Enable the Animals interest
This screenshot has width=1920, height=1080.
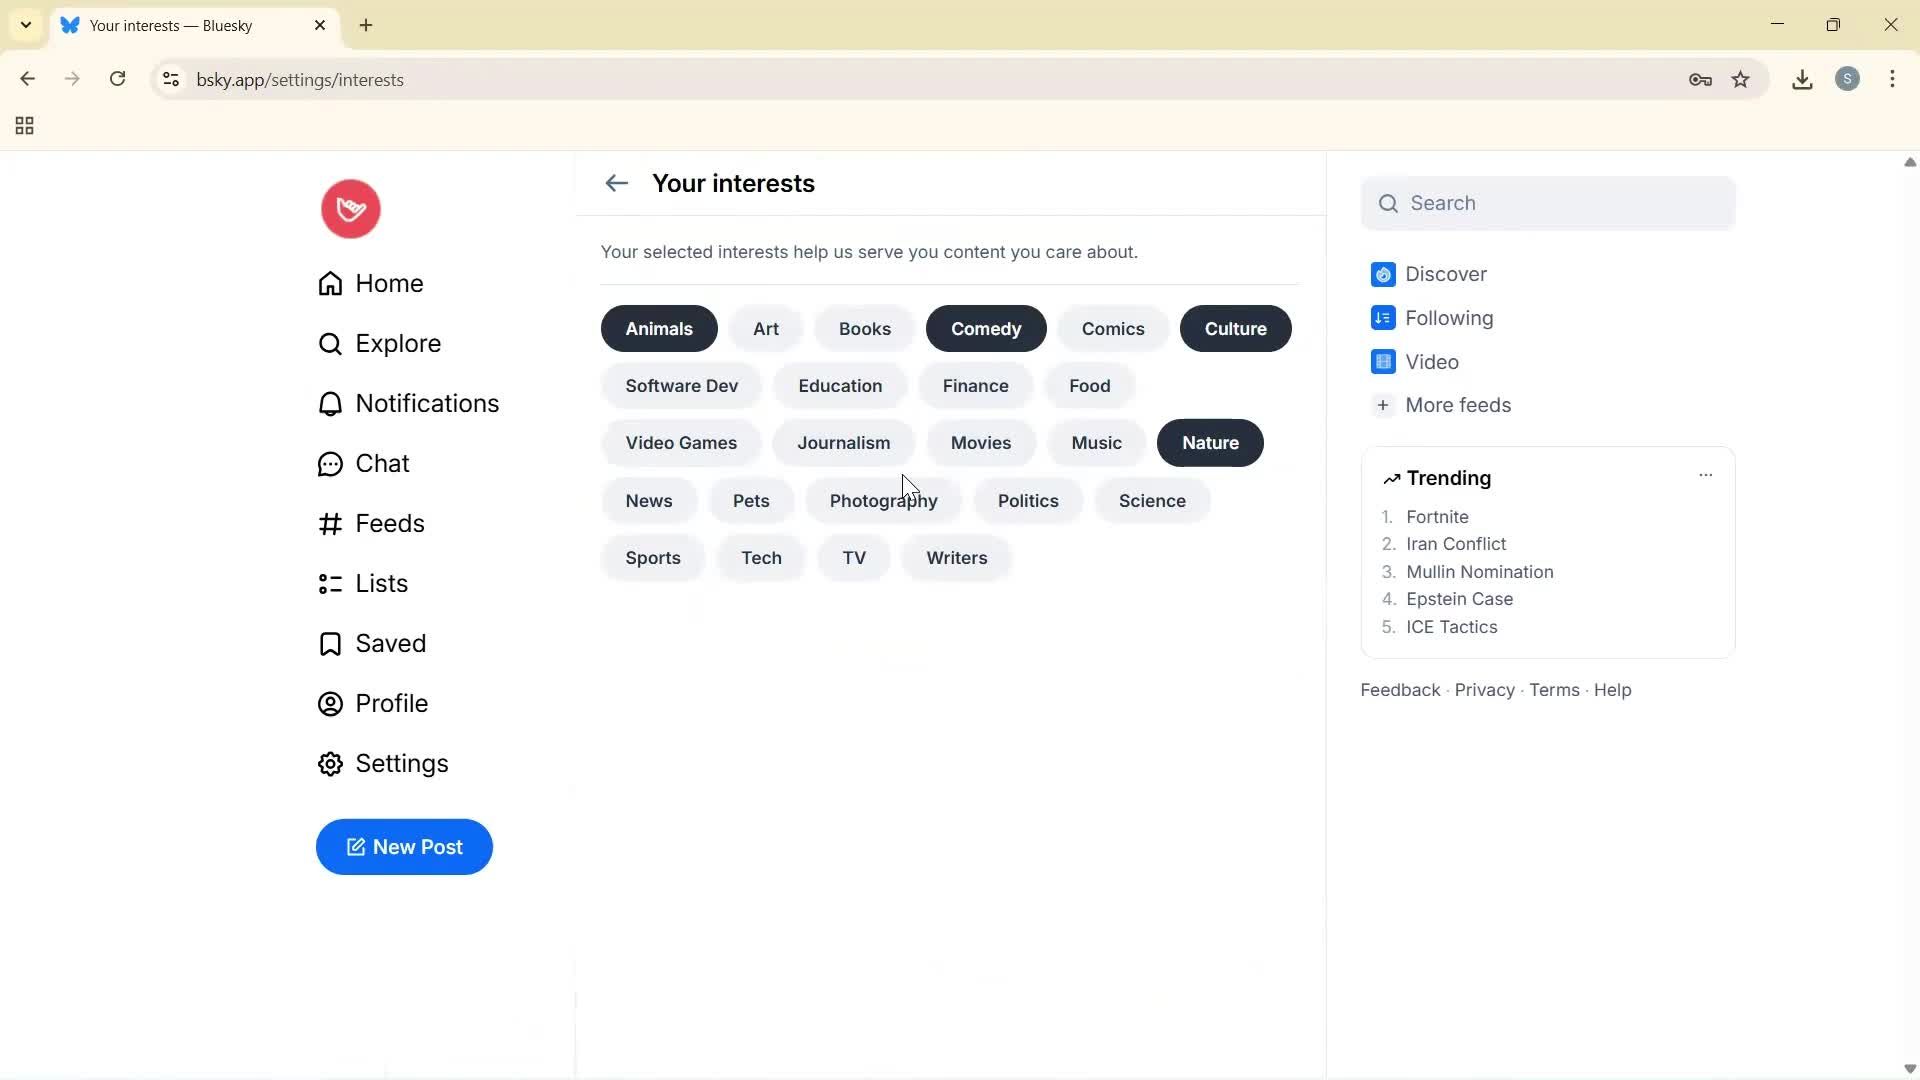click(x=658, y=328)
